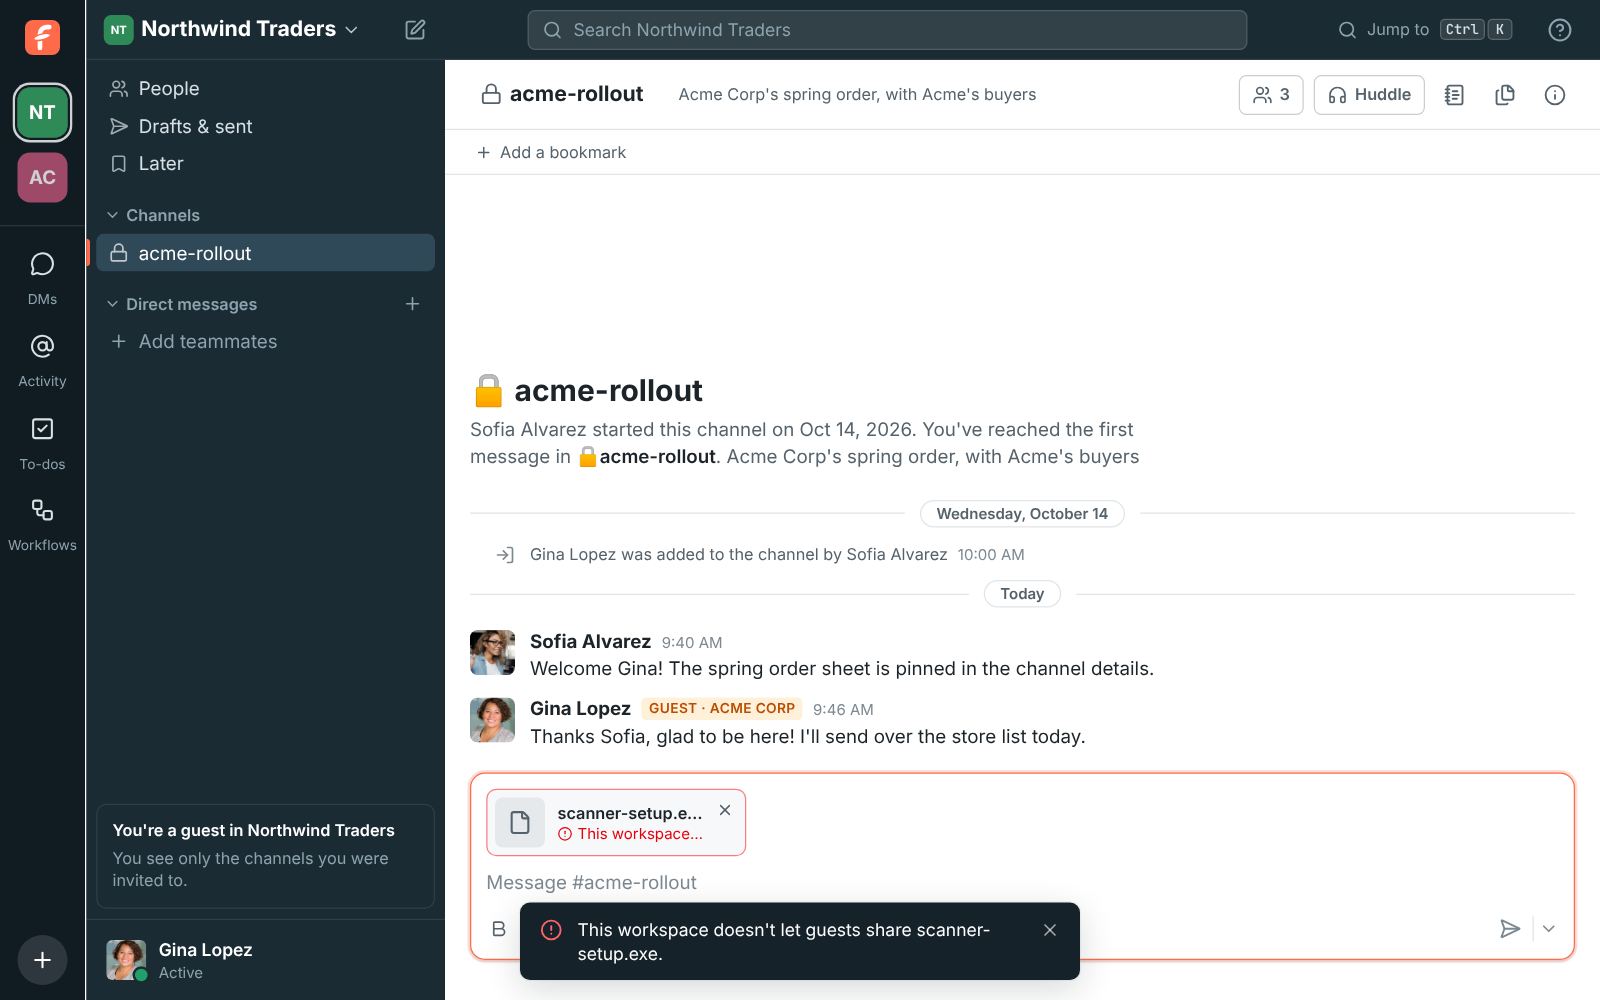
Task: Open Drafts & sent
Action: 265,126
